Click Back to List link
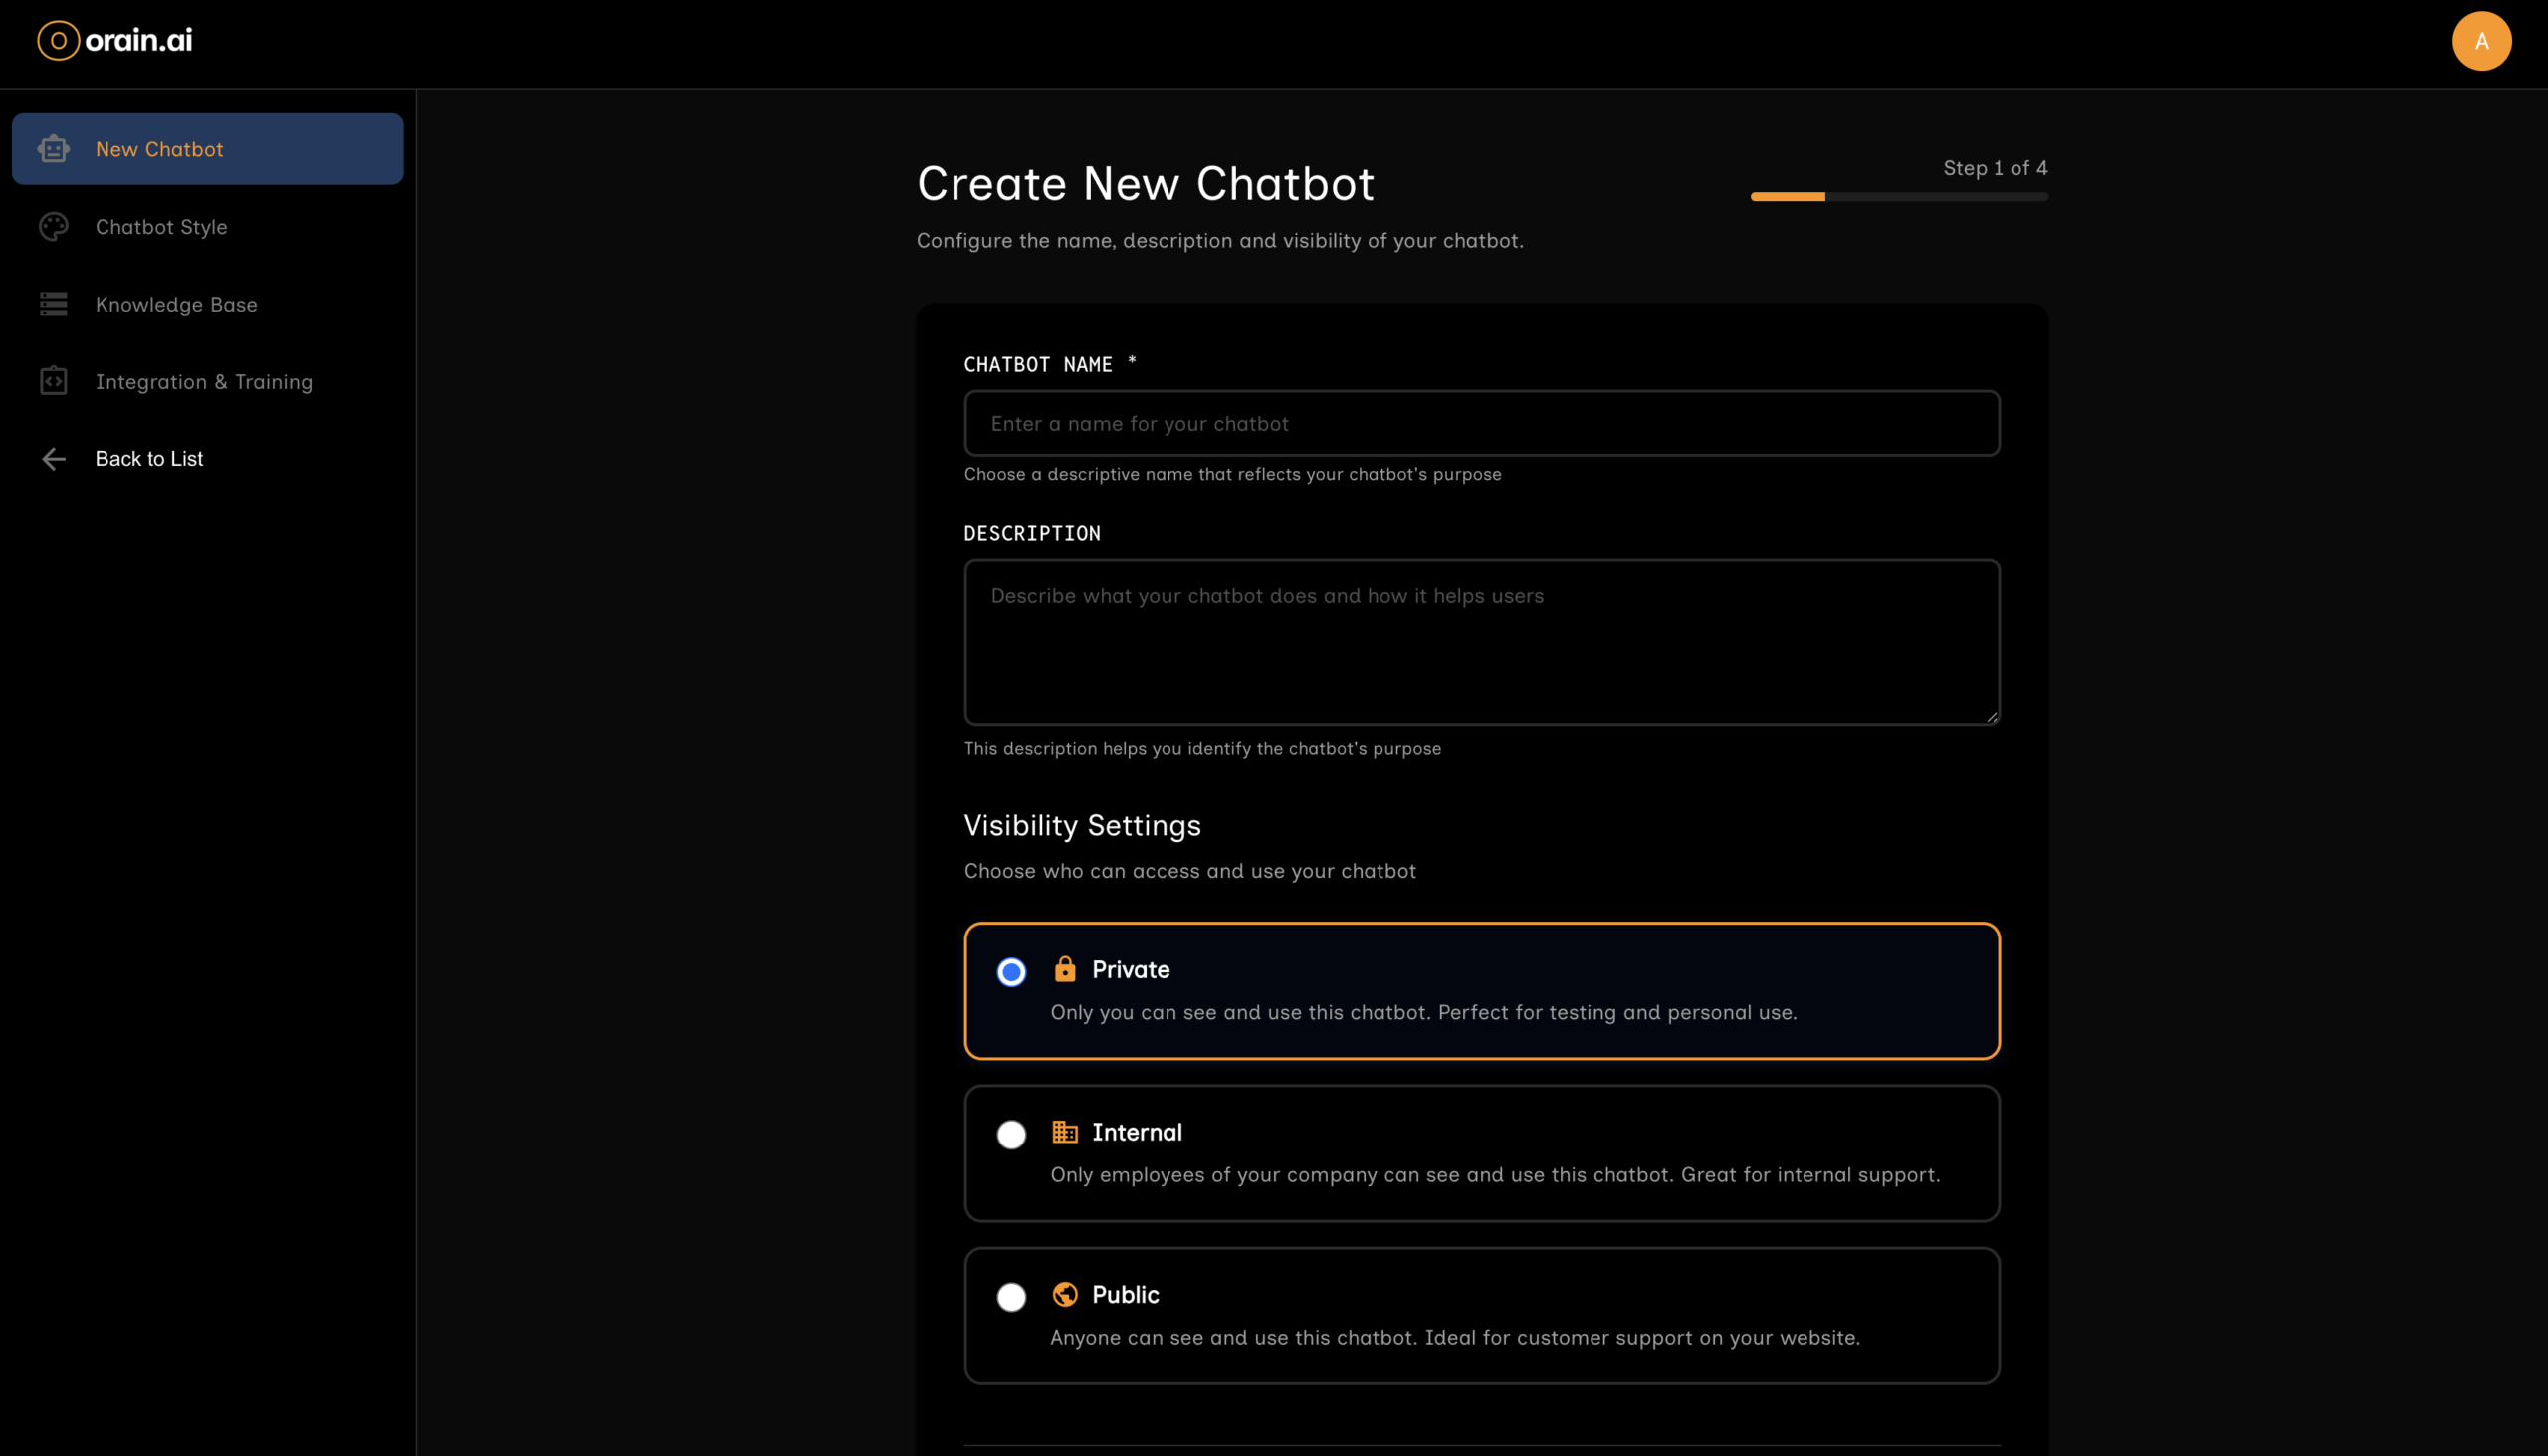Screen dimensions: 2548x1456 (x=149, y=459)
